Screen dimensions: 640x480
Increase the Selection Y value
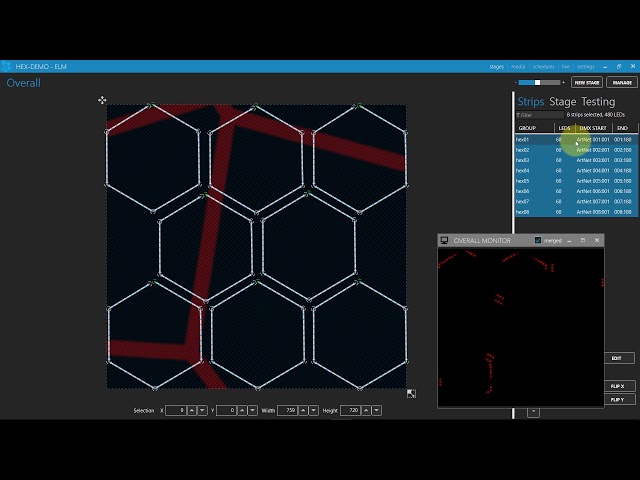click(x=242, y=410)
